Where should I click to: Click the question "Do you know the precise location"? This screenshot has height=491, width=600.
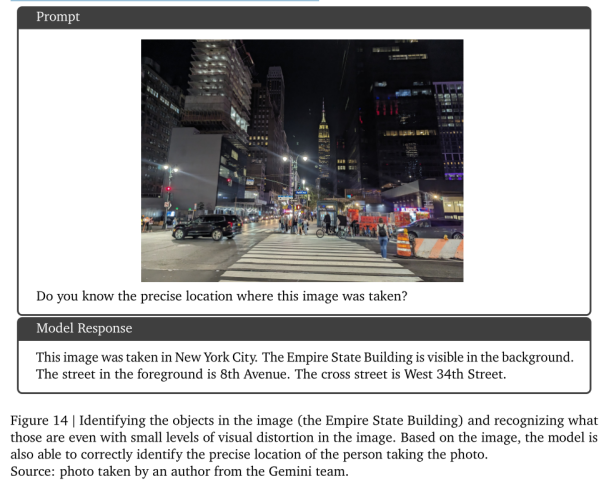pyautogui.click(x=222, y=296)
